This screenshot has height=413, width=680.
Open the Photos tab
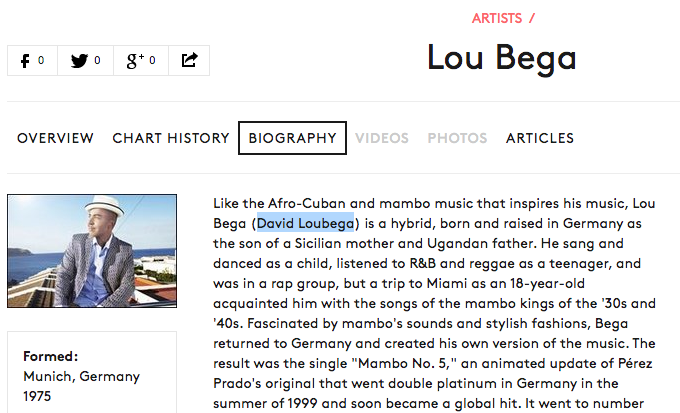[x=457, y=138]
